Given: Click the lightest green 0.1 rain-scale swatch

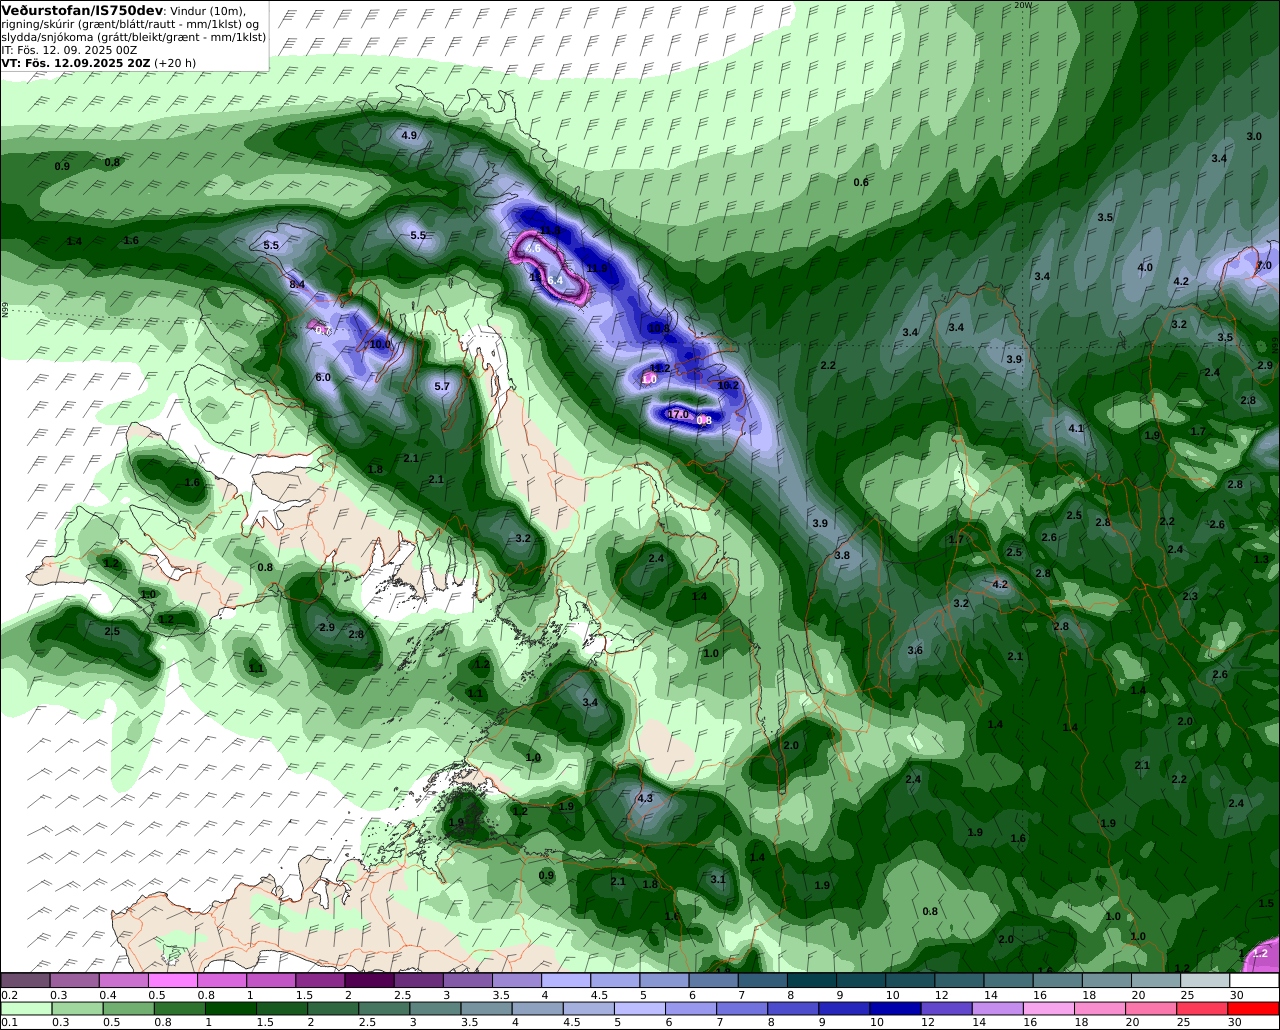Looking at the screenshot, I should tap(24, 1008).
